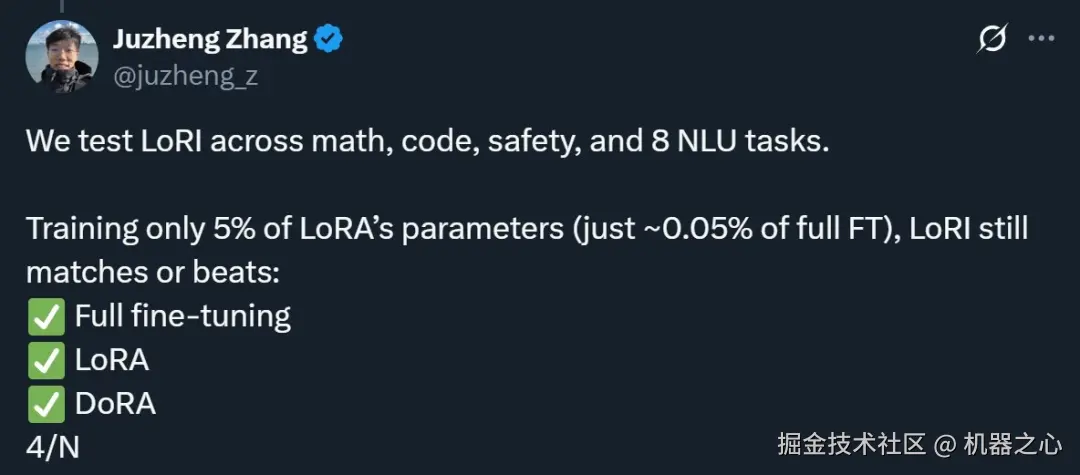The image size is (1080, 475).
Task: Click the green checkmark next to LoRA
Action: (x=45, y=361)
